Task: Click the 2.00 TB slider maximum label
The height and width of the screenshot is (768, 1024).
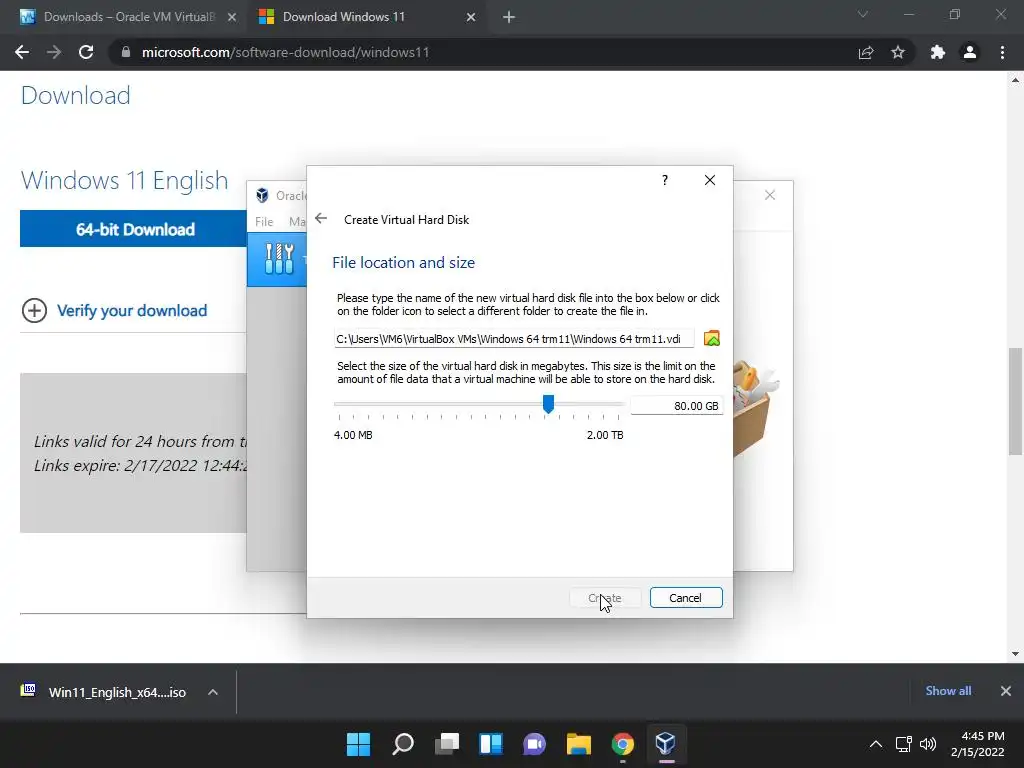Action: pyautogui.click(x=605, y=435)
